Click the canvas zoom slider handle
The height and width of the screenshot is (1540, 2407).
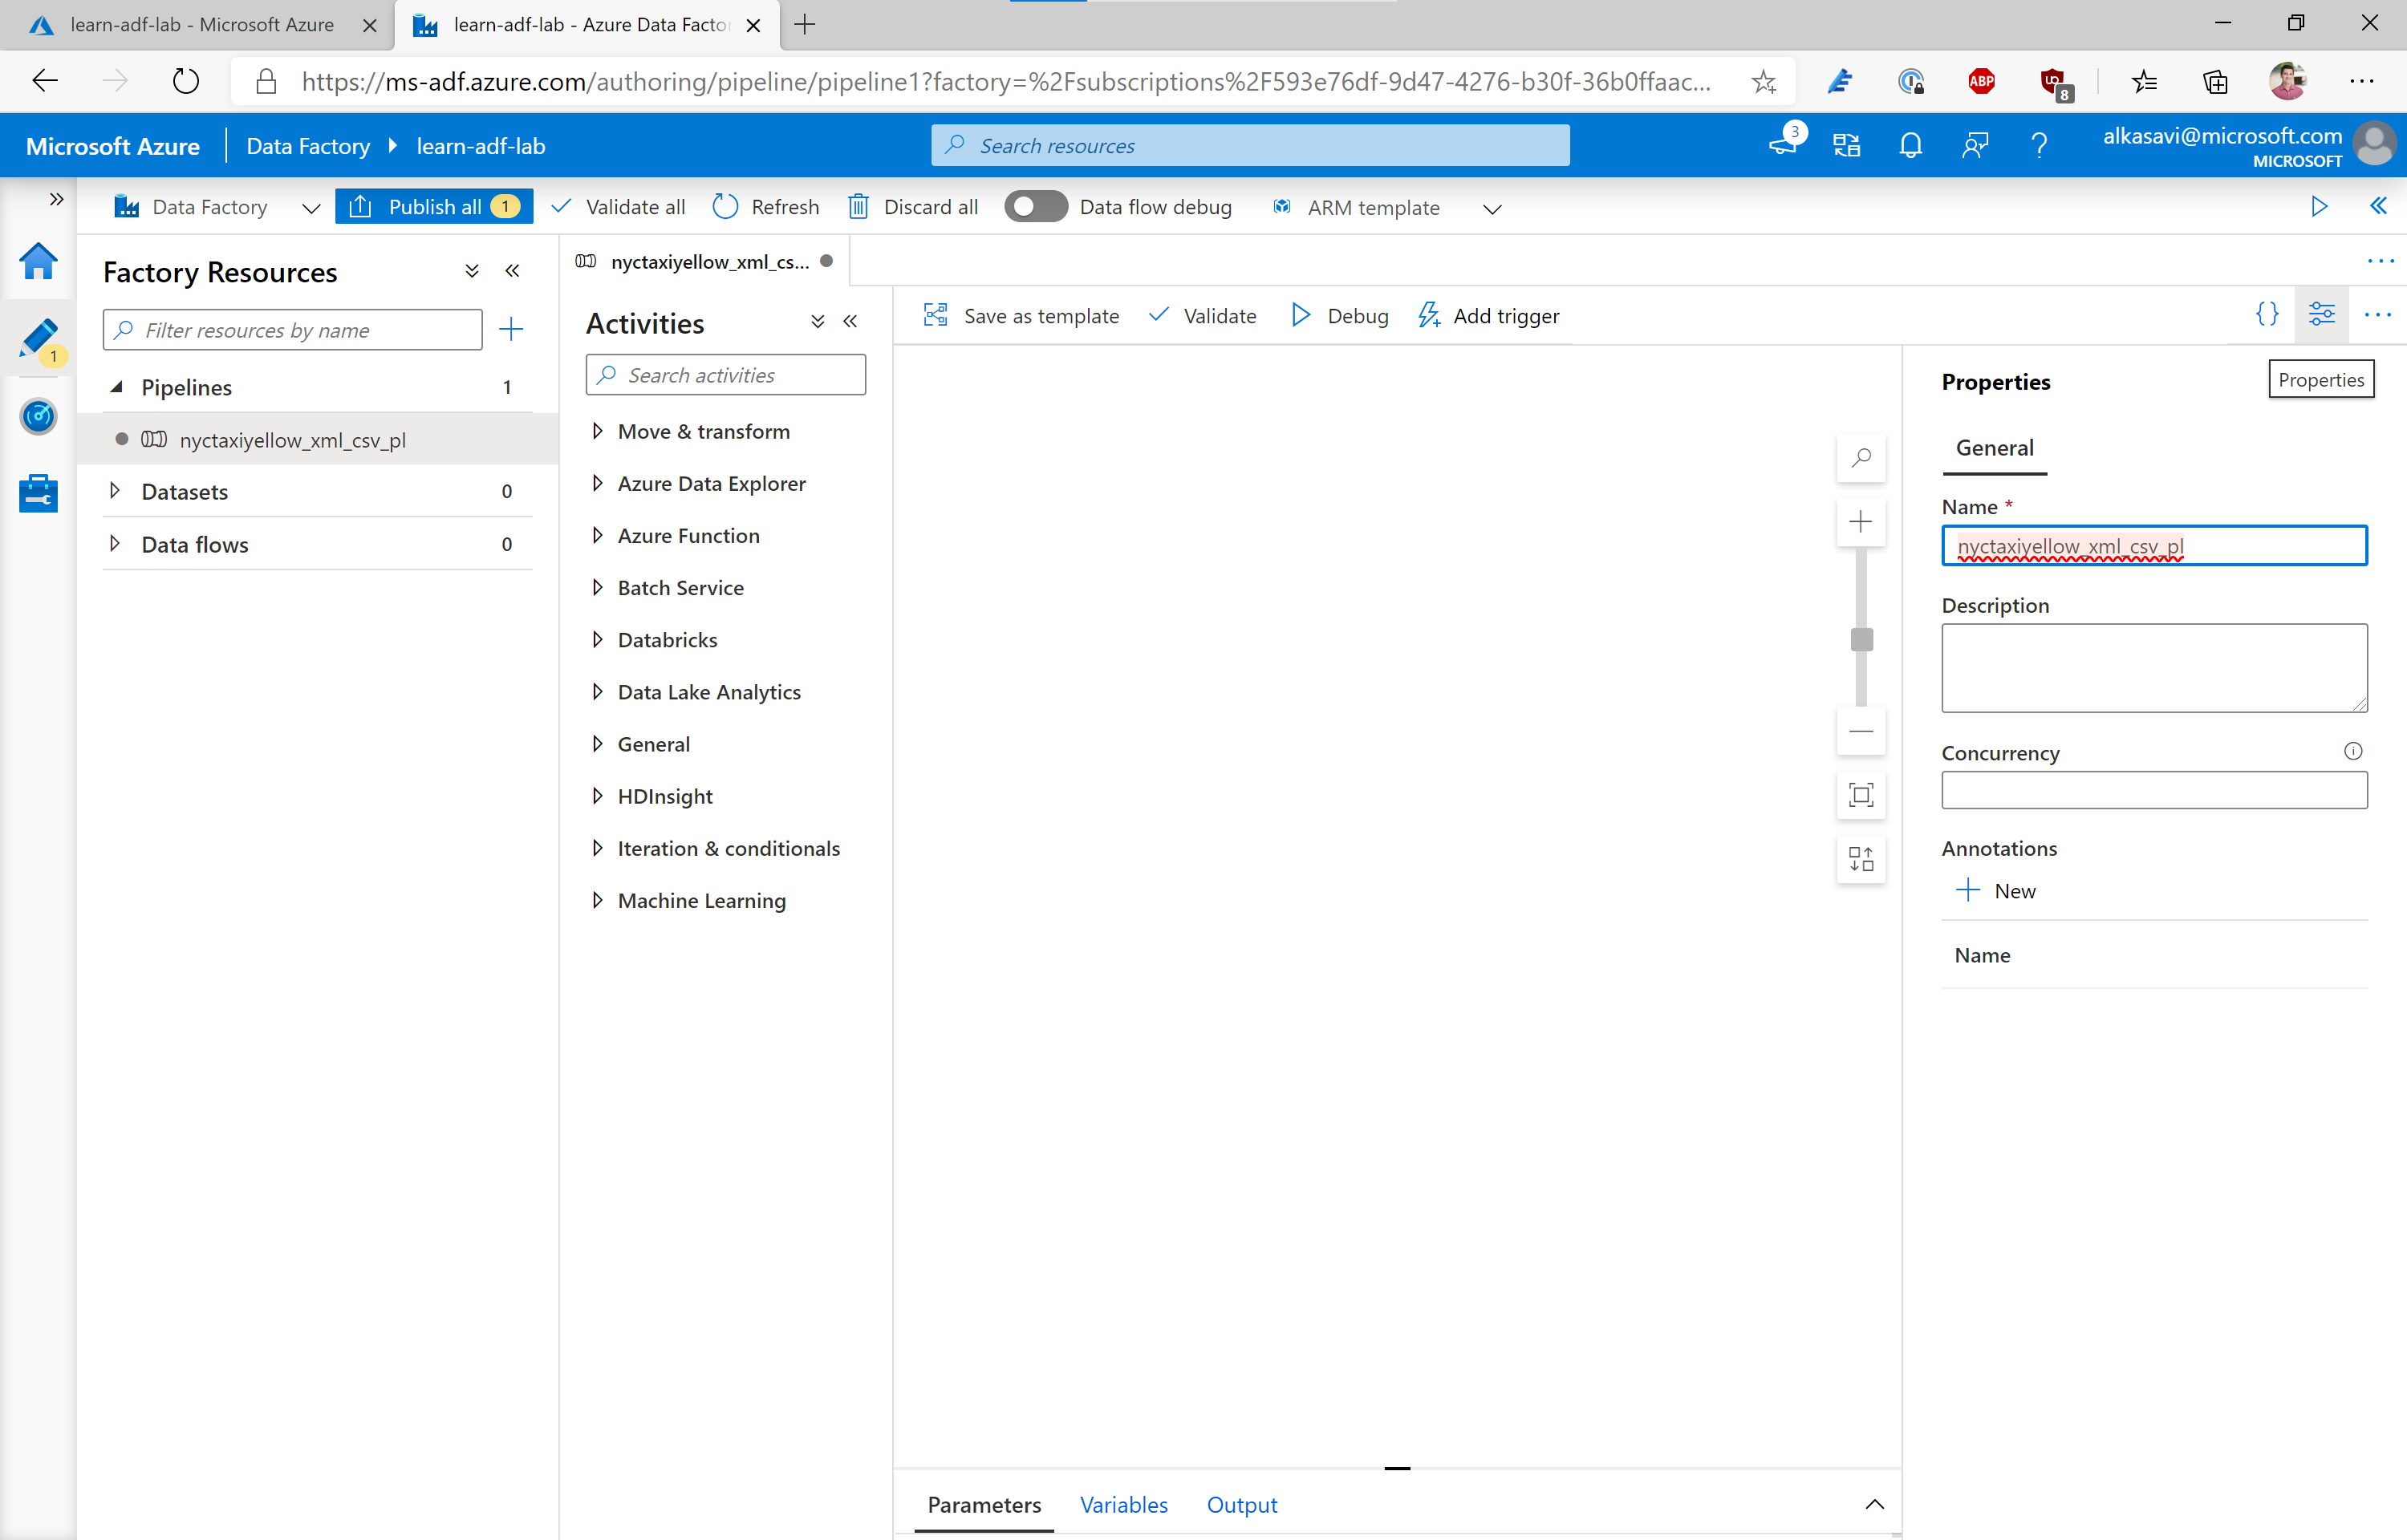click(1861, 640)
